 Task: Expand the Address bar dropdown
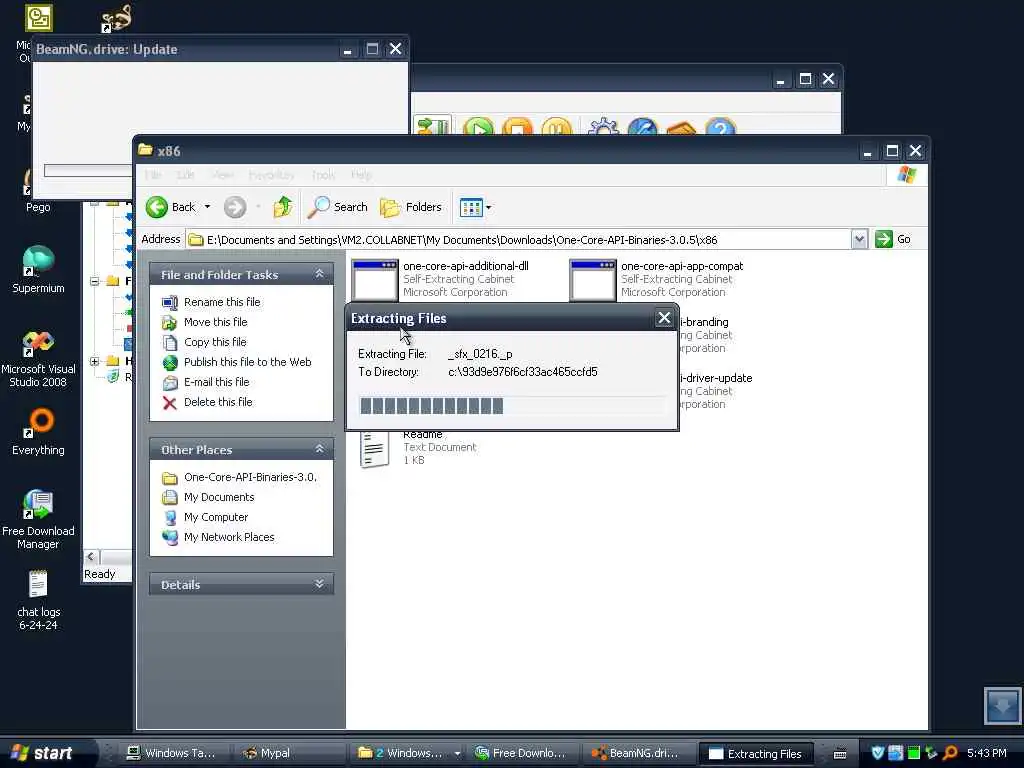pos(859,240)
